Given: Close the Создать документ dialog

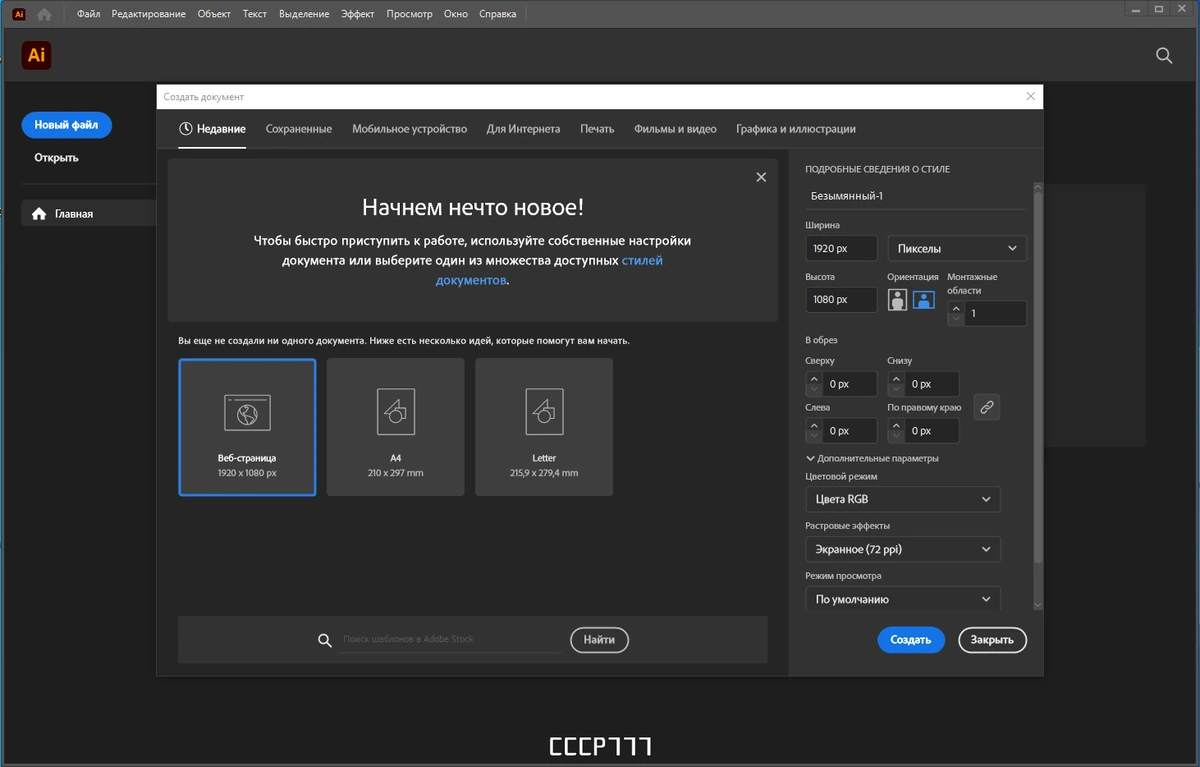Looking at the screenshot, I should click(1031, 97).
